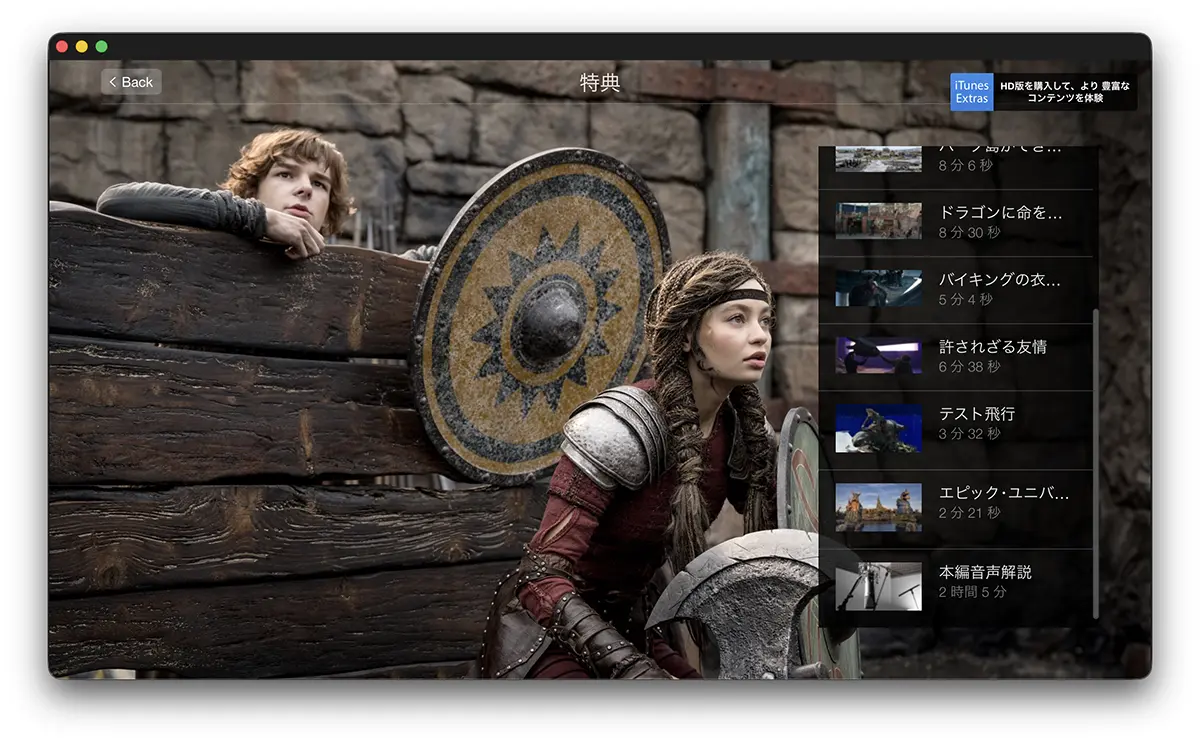This screenshot has width=1200, height=743.
Task: Click the iTunes Extras badge
Action: pos(970,92)
